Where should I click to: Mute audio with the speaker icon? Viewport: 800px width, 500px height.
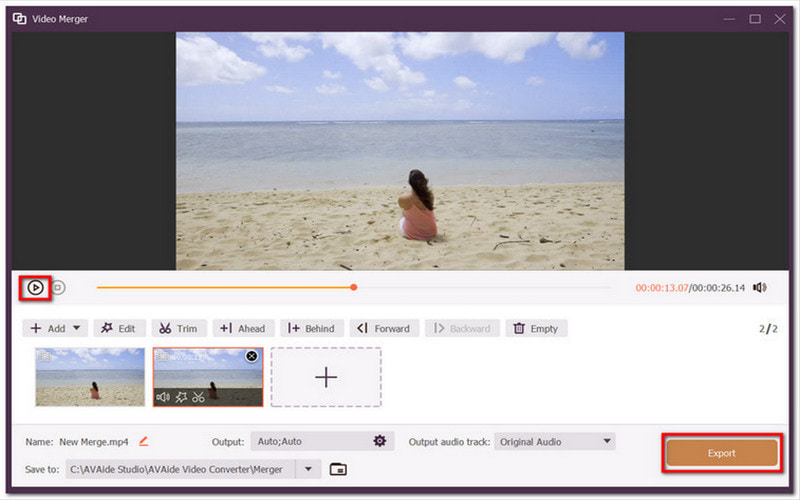[x=760, y=288]
